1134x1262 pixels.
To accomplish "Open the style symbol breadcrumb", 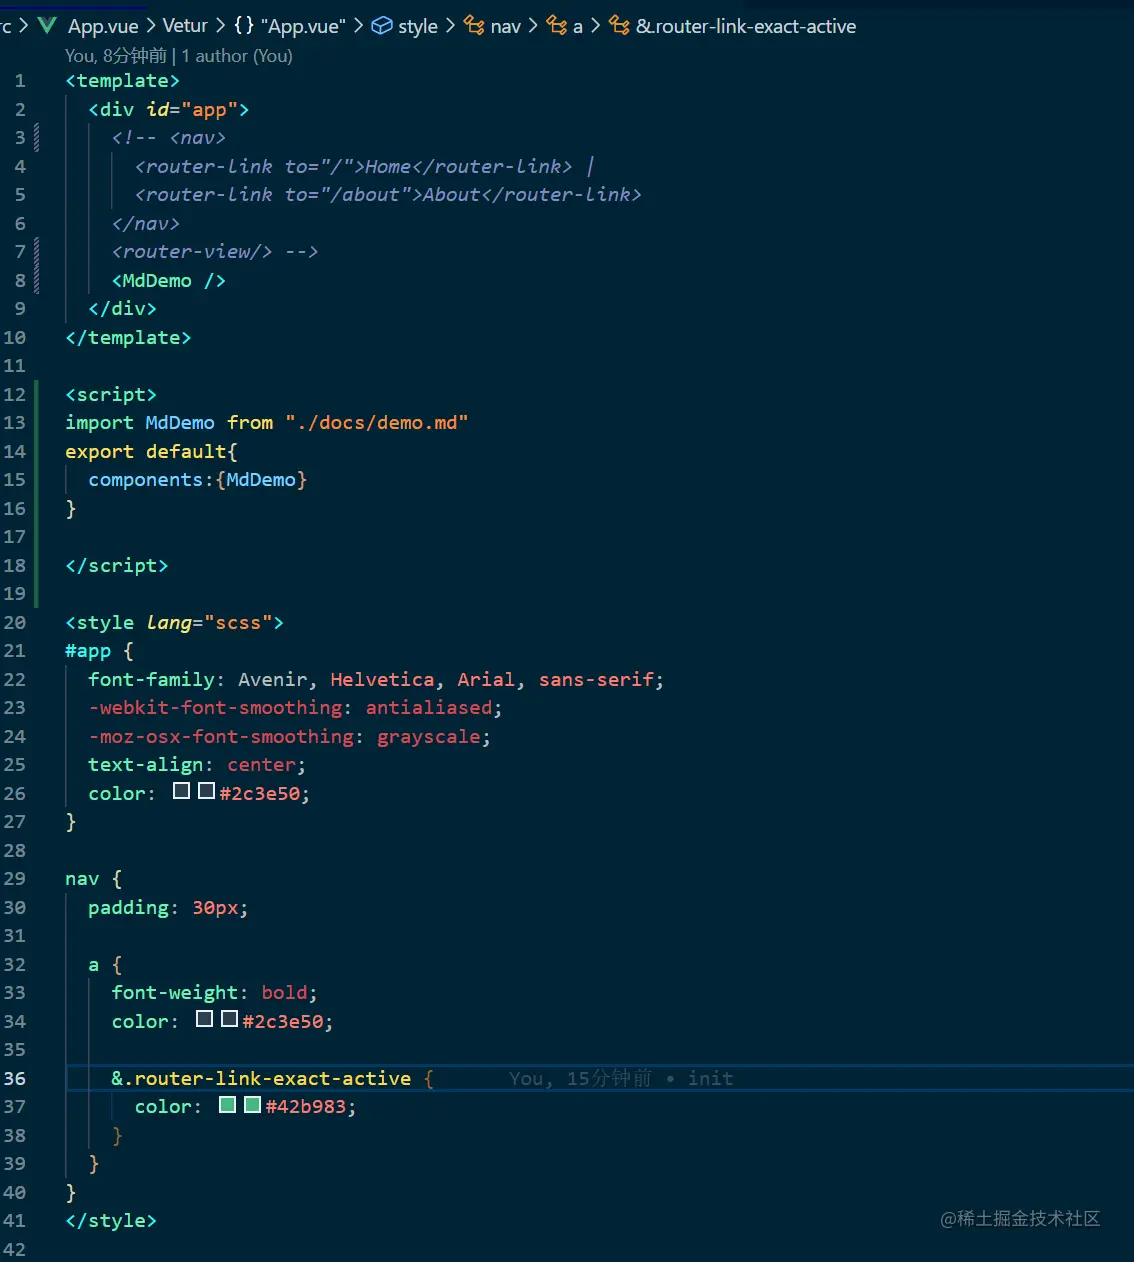I will click(x=405, y=26).
